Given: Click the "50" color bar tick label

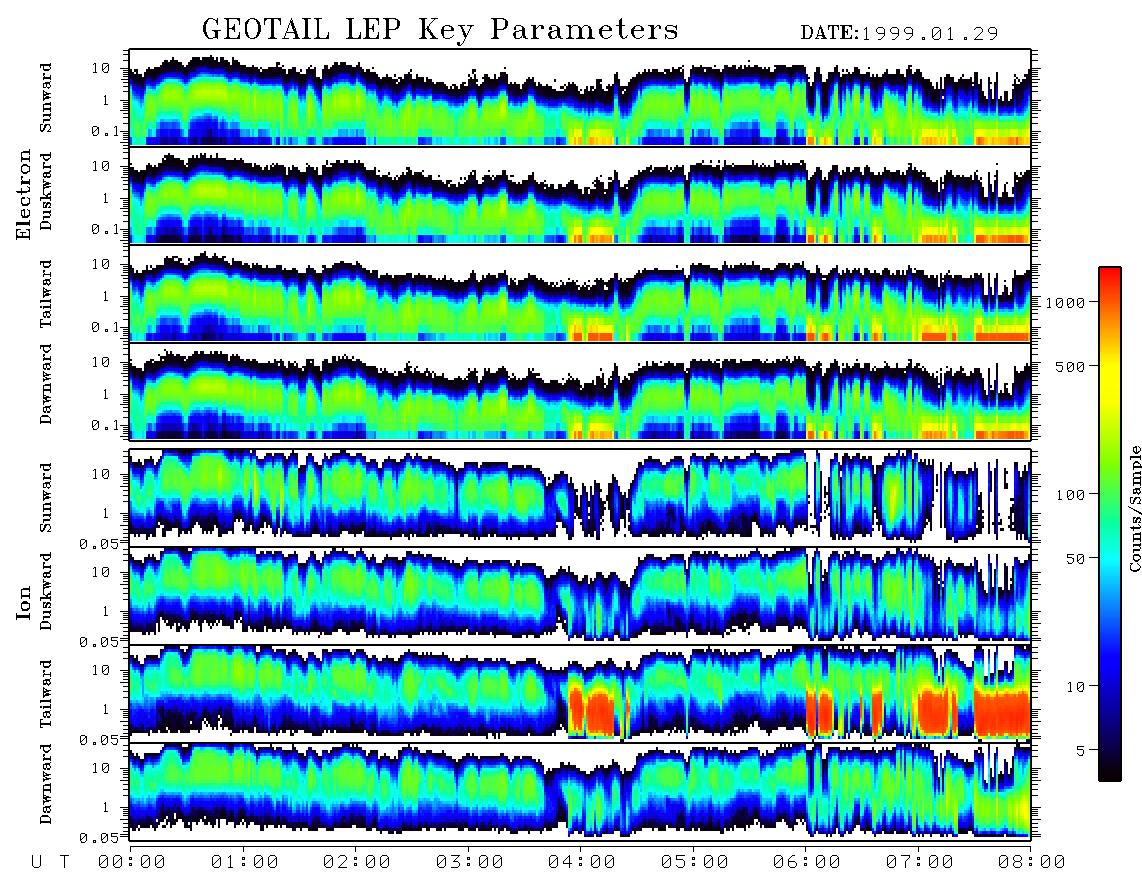Looking at the screenshot, I should (1076, 559).
